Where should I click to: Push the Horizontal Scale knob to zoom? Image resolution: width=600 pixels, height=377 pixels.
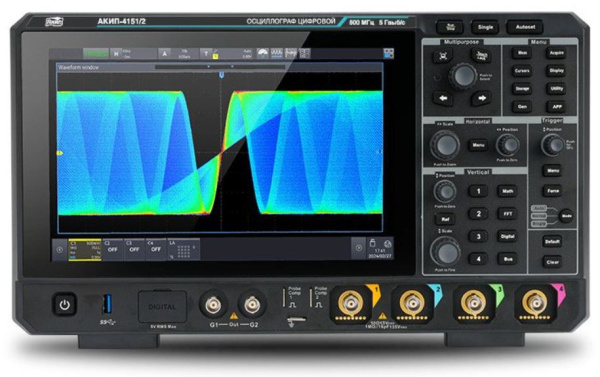(446, 145)
